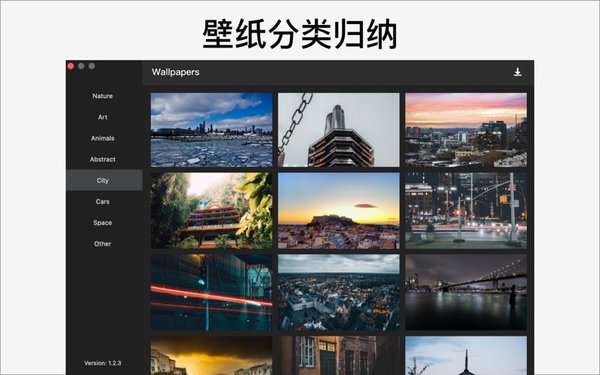Screen dimensions: 600x375
Task: Open the Nature category
Action: 103,96
